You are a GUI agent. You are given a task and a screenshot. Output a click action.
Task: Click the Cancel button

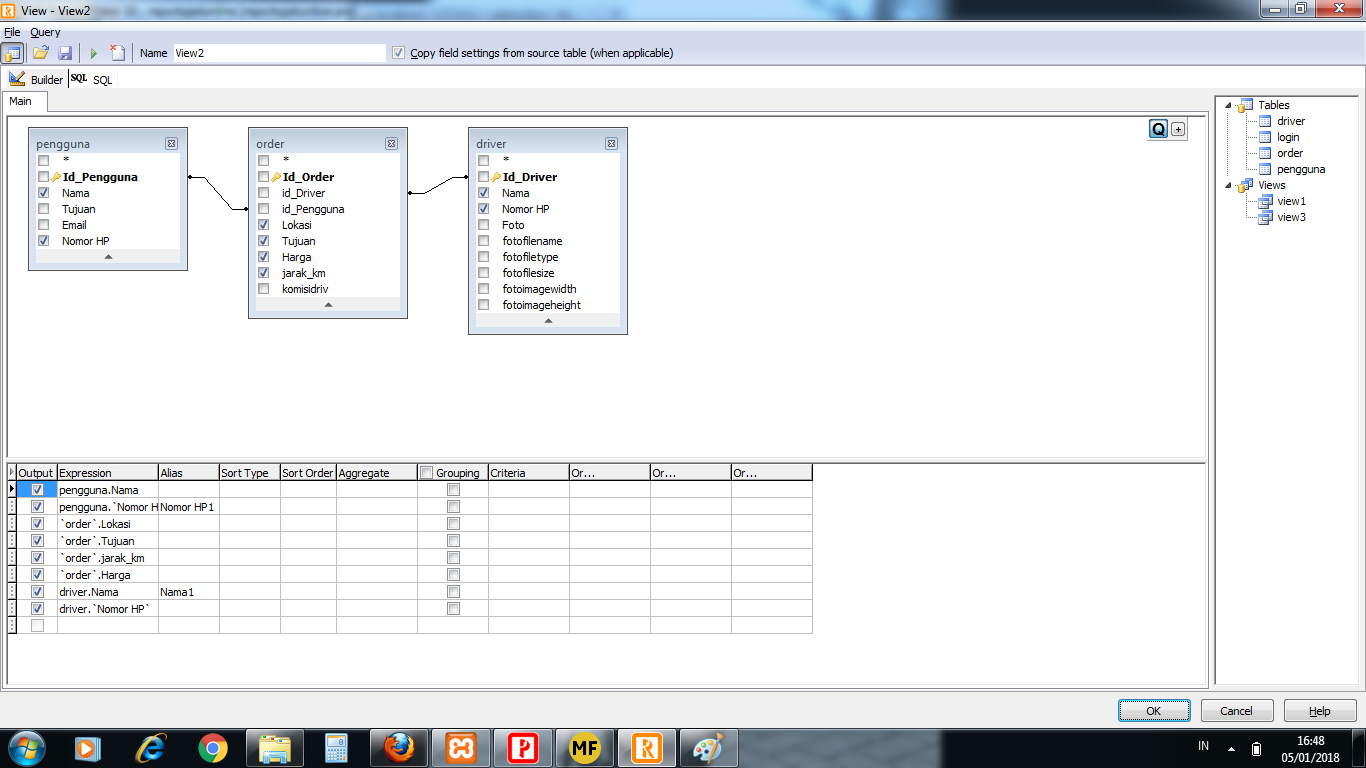click(x=1236, y=711)
